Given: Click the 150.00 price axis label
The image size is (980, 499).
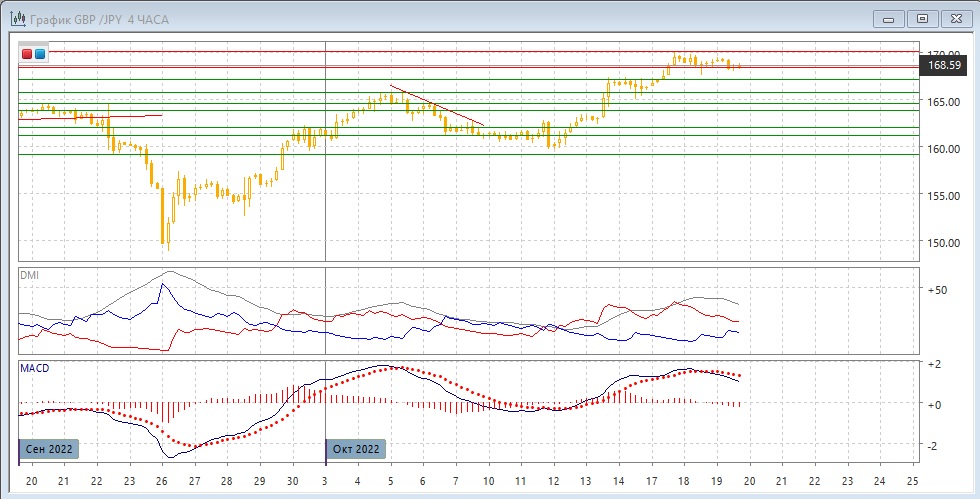Looking at the screenshot, I should coord(945,243).
